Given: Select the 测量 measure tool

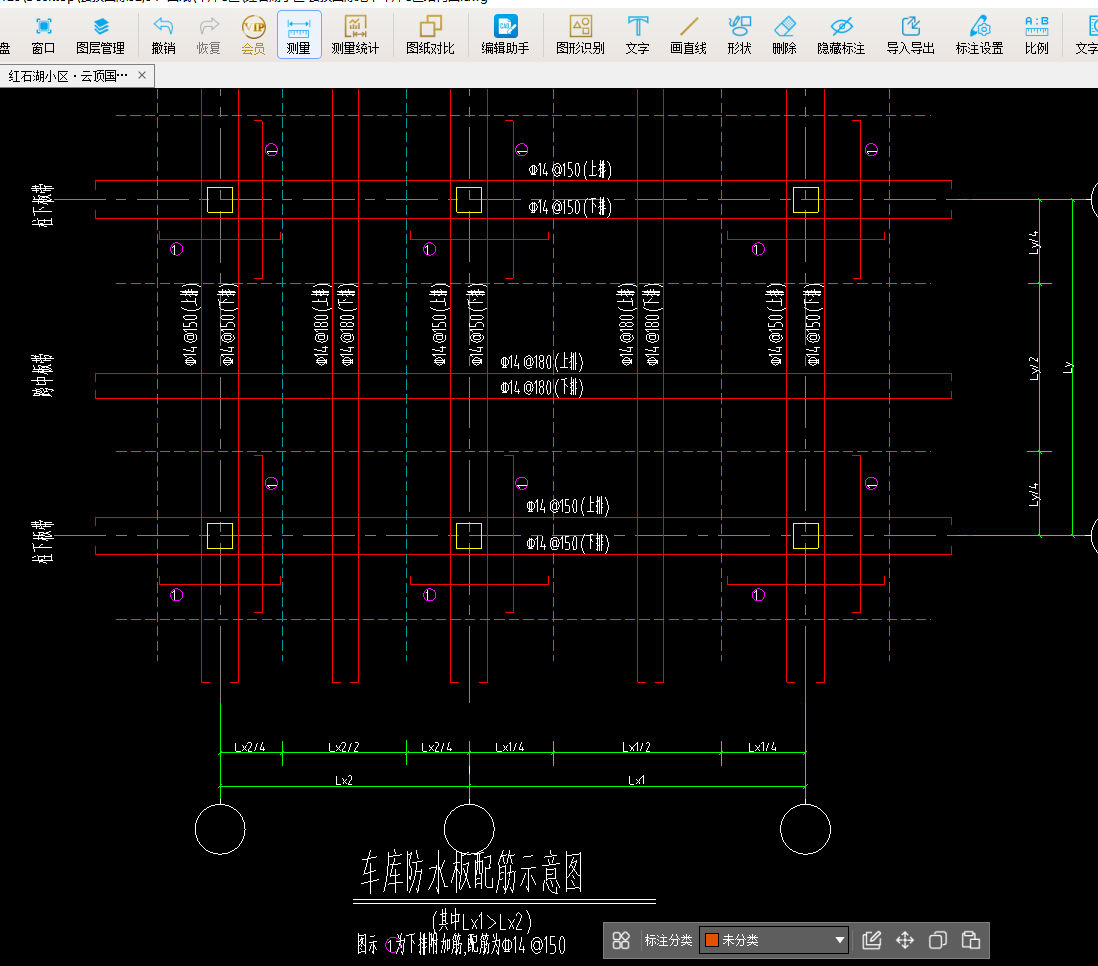Looking at the screenshot, I should tap(299, 36).
